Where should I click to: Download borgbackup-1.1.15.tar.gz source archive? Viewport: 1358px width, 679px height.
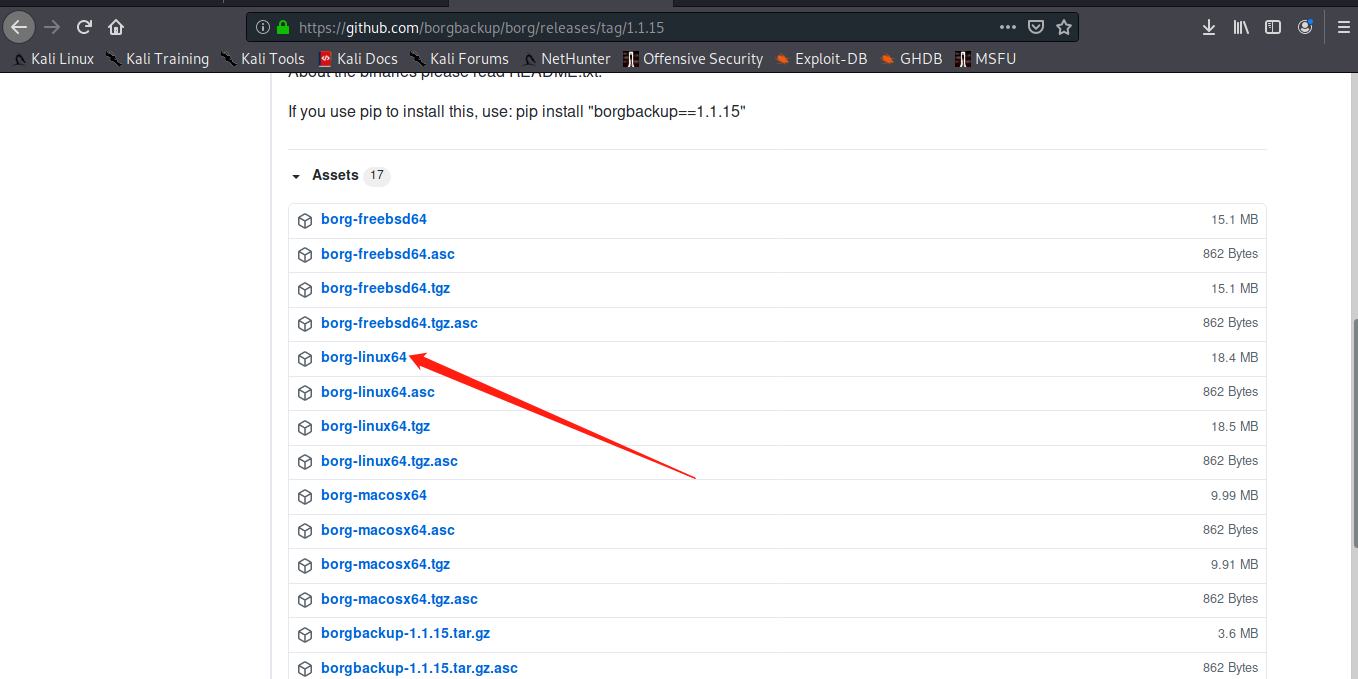(x=405, y=634)
